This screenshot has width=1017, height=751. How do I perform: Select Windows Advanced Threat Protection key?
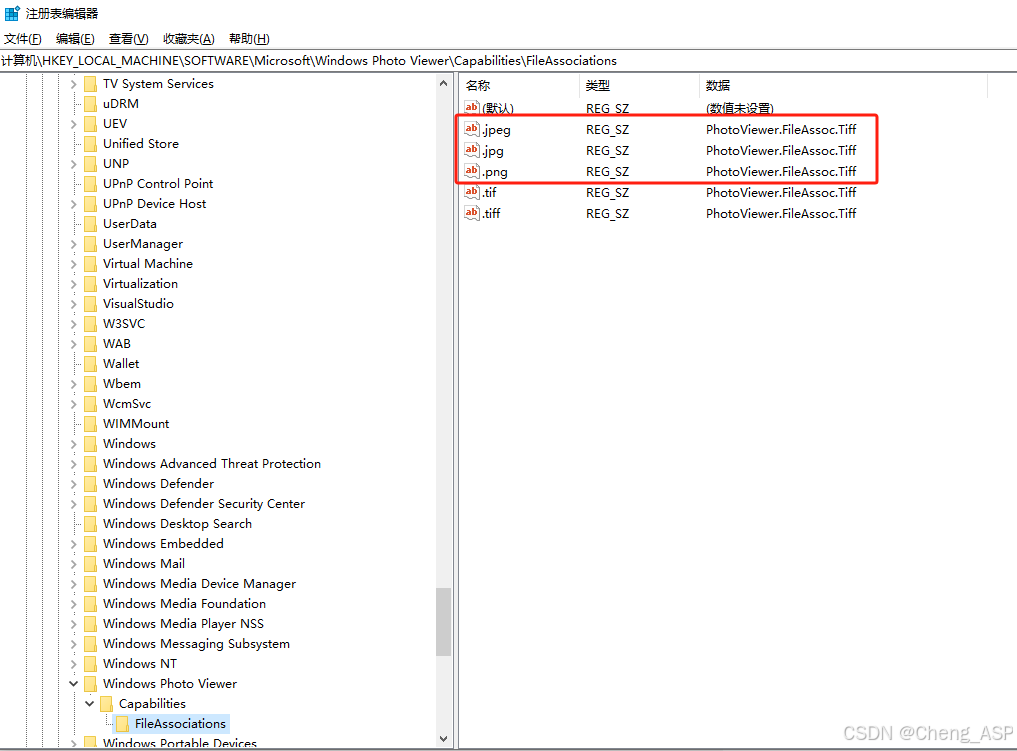click(x=211, y=464)
